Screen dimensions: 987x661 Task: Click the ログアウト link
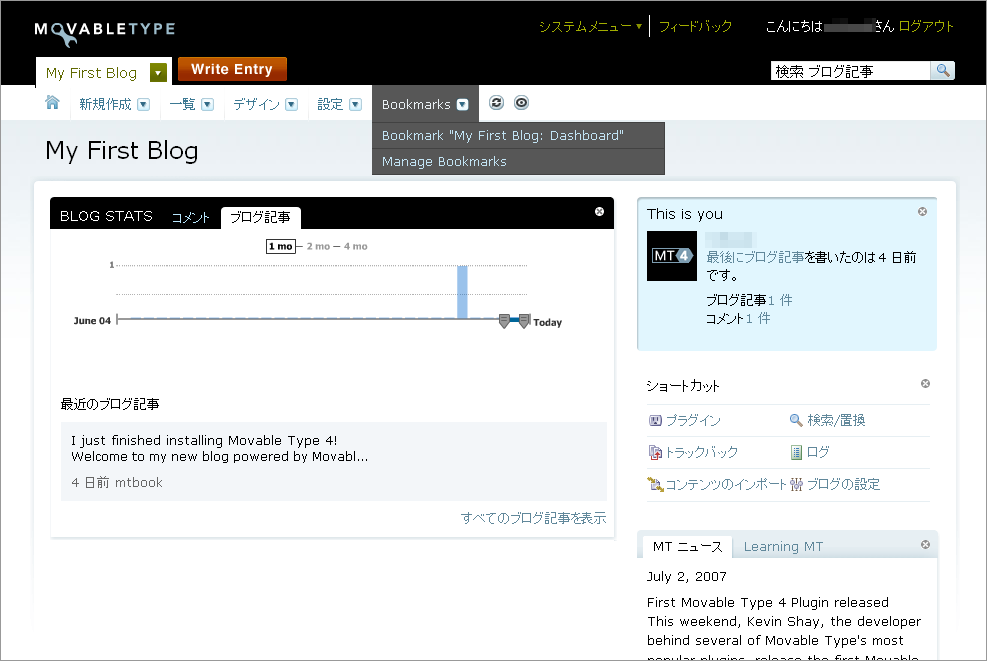pos(926,26)
